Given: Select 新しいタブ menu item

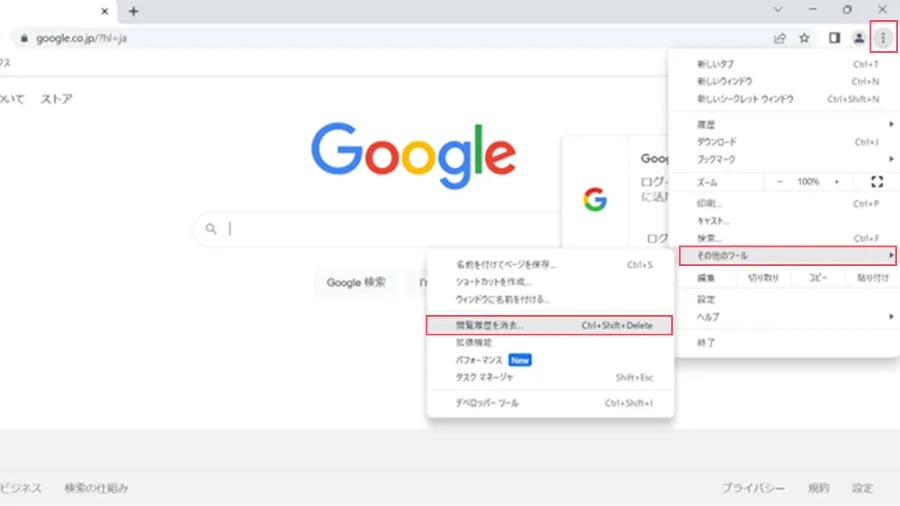Looking at the screenshot, I should point(784,64).
